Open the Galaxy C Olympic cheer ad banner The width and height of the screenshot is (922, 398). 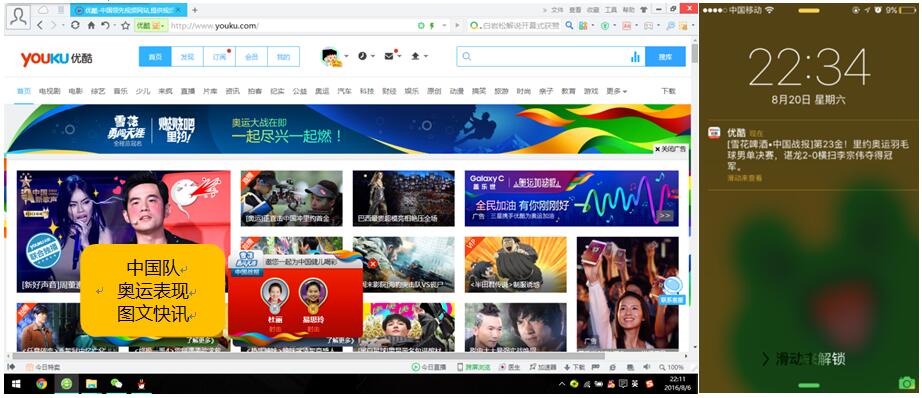572,199
